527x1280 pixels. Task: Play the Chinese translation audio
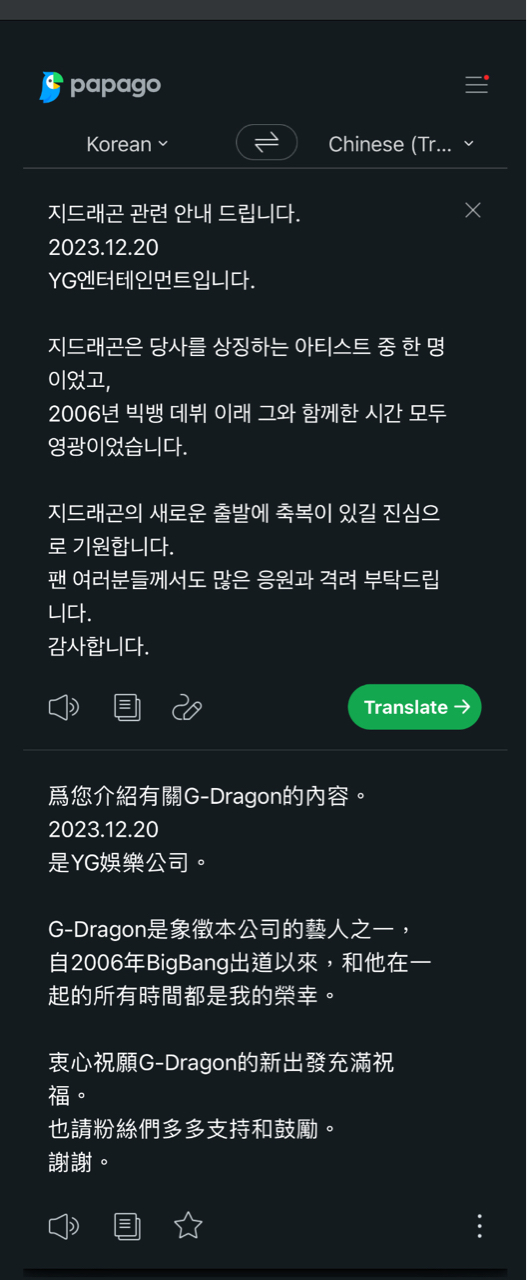64,1226
